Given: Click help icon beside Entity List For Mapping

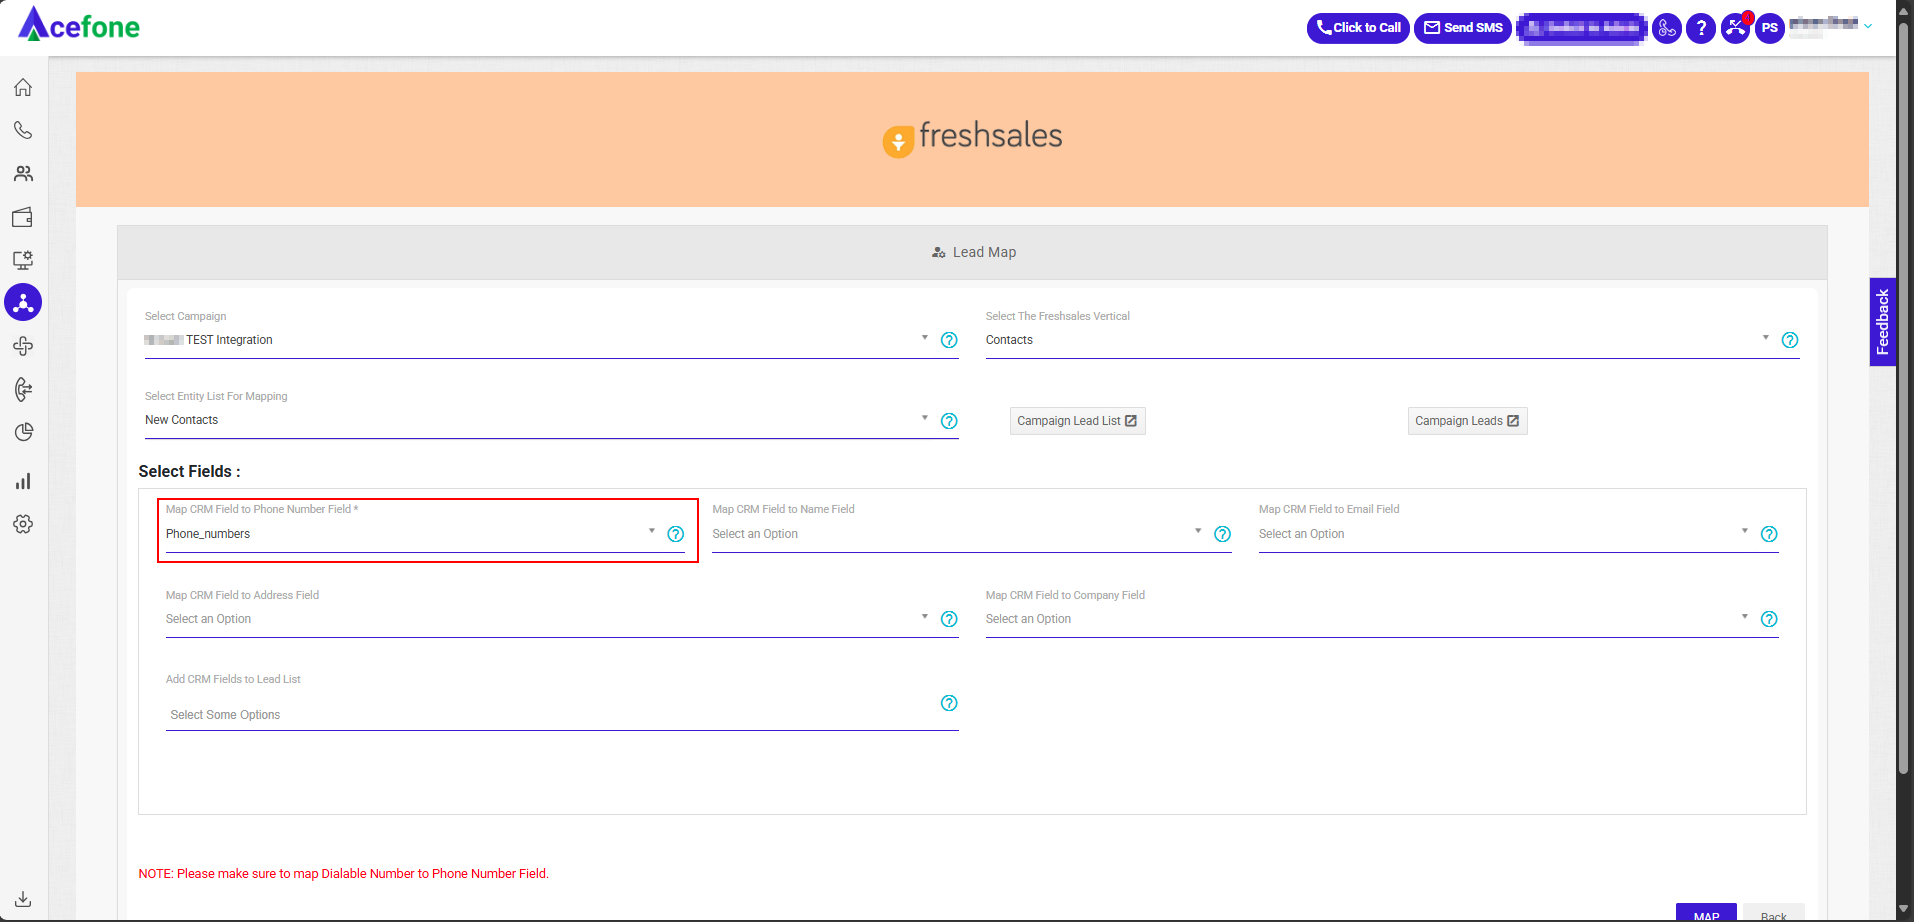Looking at the screenshot, I should (x=949, y=421).
